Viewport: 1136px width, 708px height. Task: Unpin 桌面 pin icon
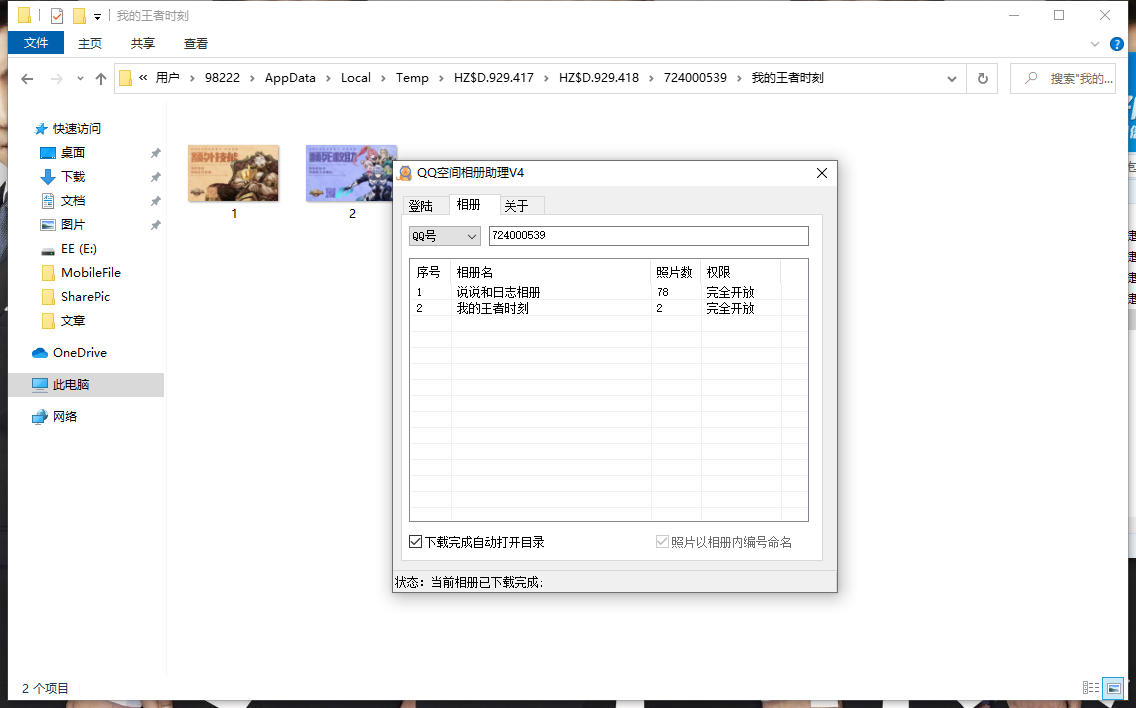155,153
